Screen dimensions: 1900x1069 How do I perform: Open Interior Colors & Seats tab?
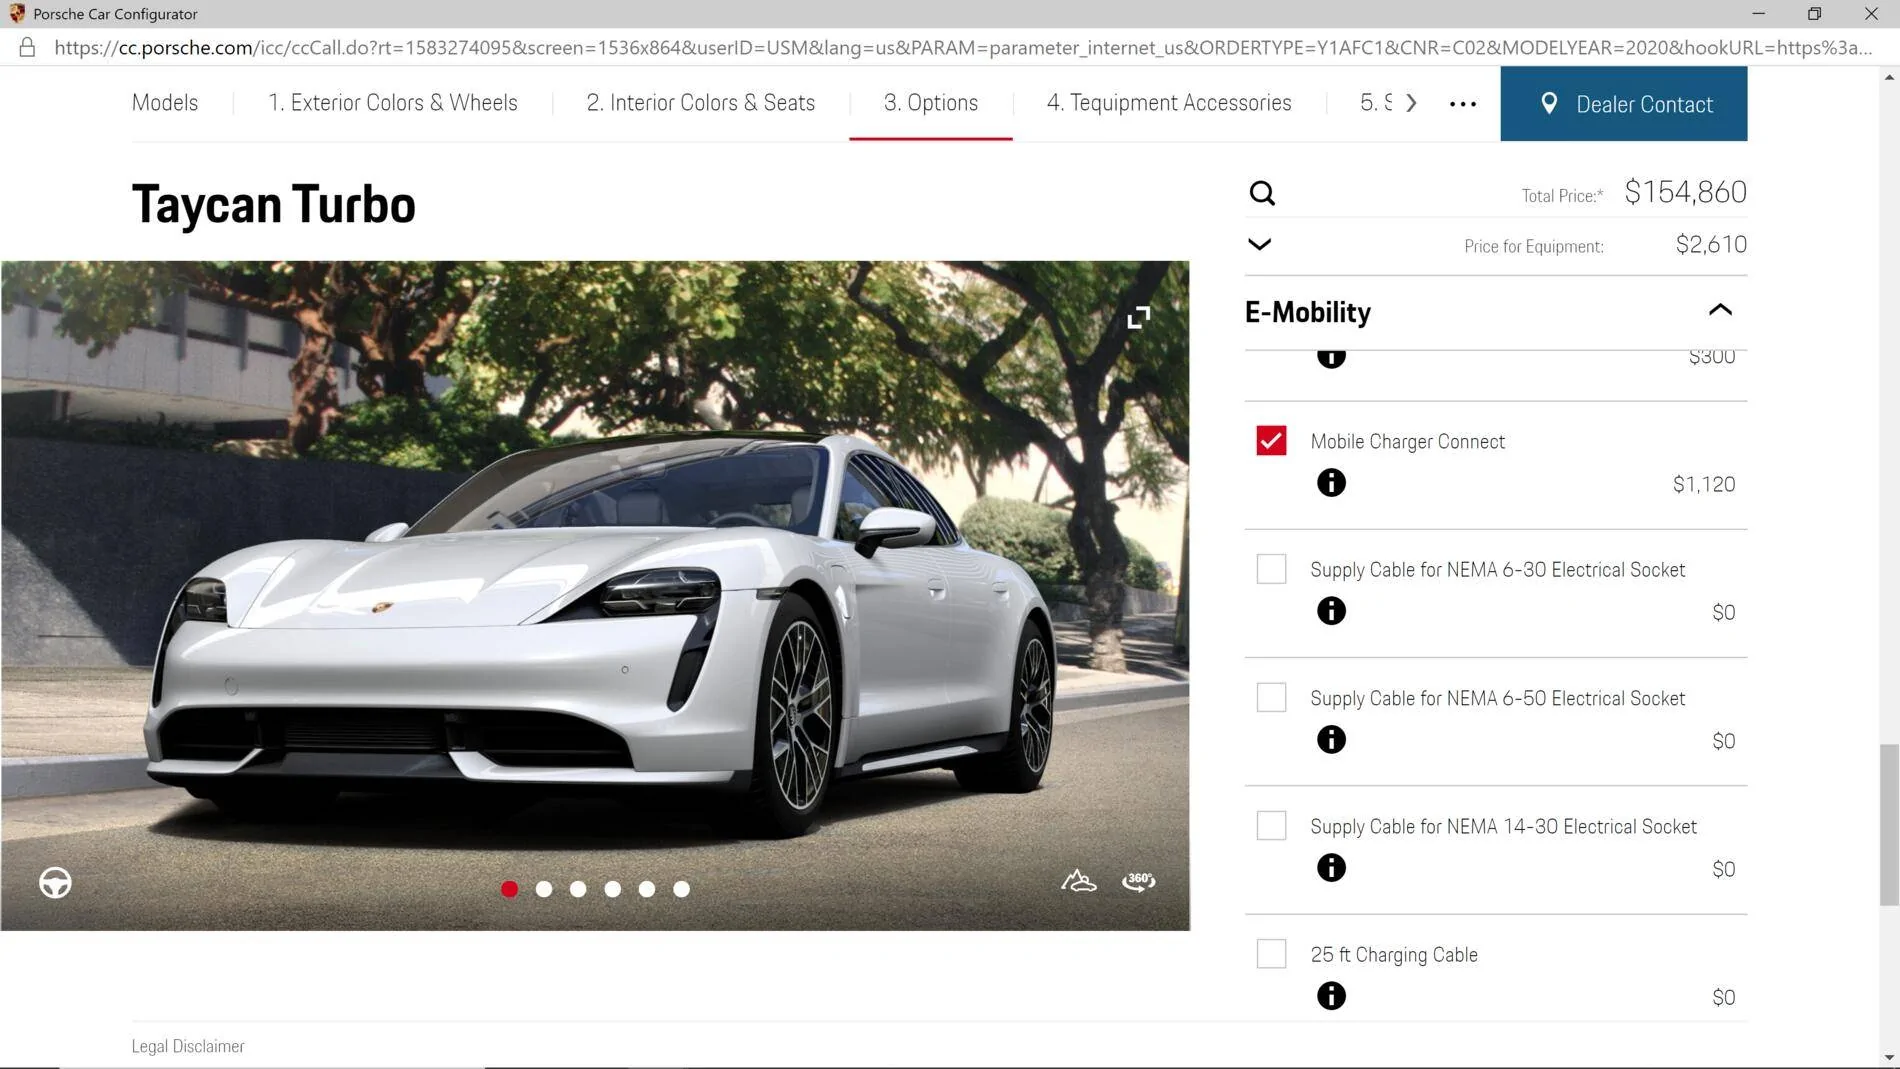coord(700,103)
